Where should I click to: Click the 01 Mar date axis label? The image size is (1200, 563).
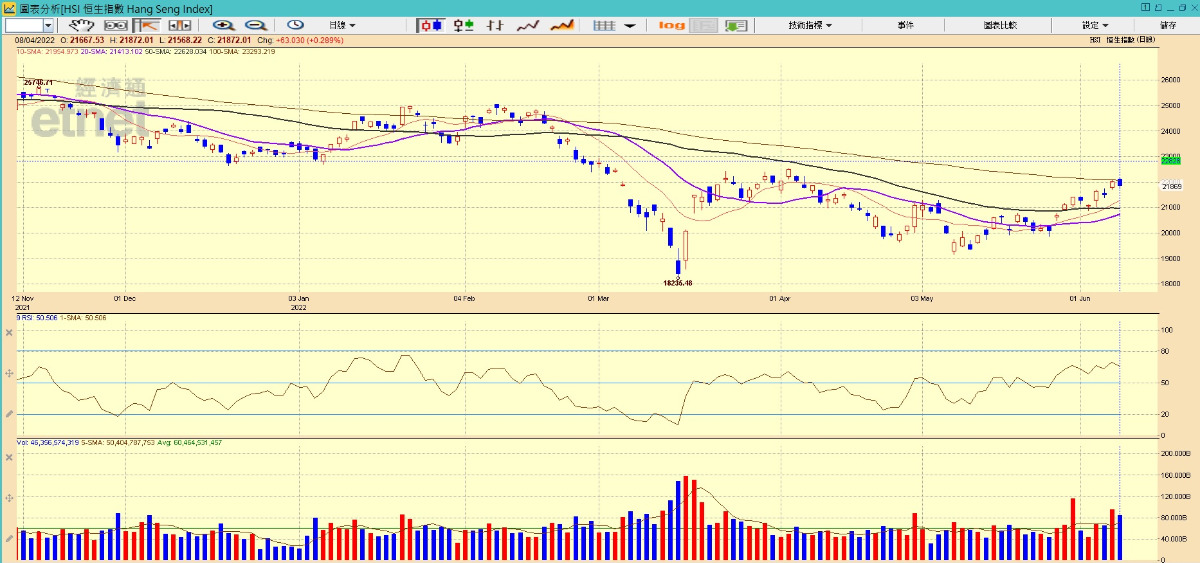tap(598, 298)
